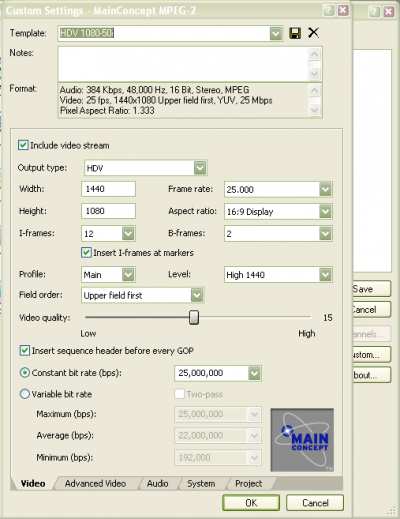
Task: Click About button in background window
Action: 371,375
